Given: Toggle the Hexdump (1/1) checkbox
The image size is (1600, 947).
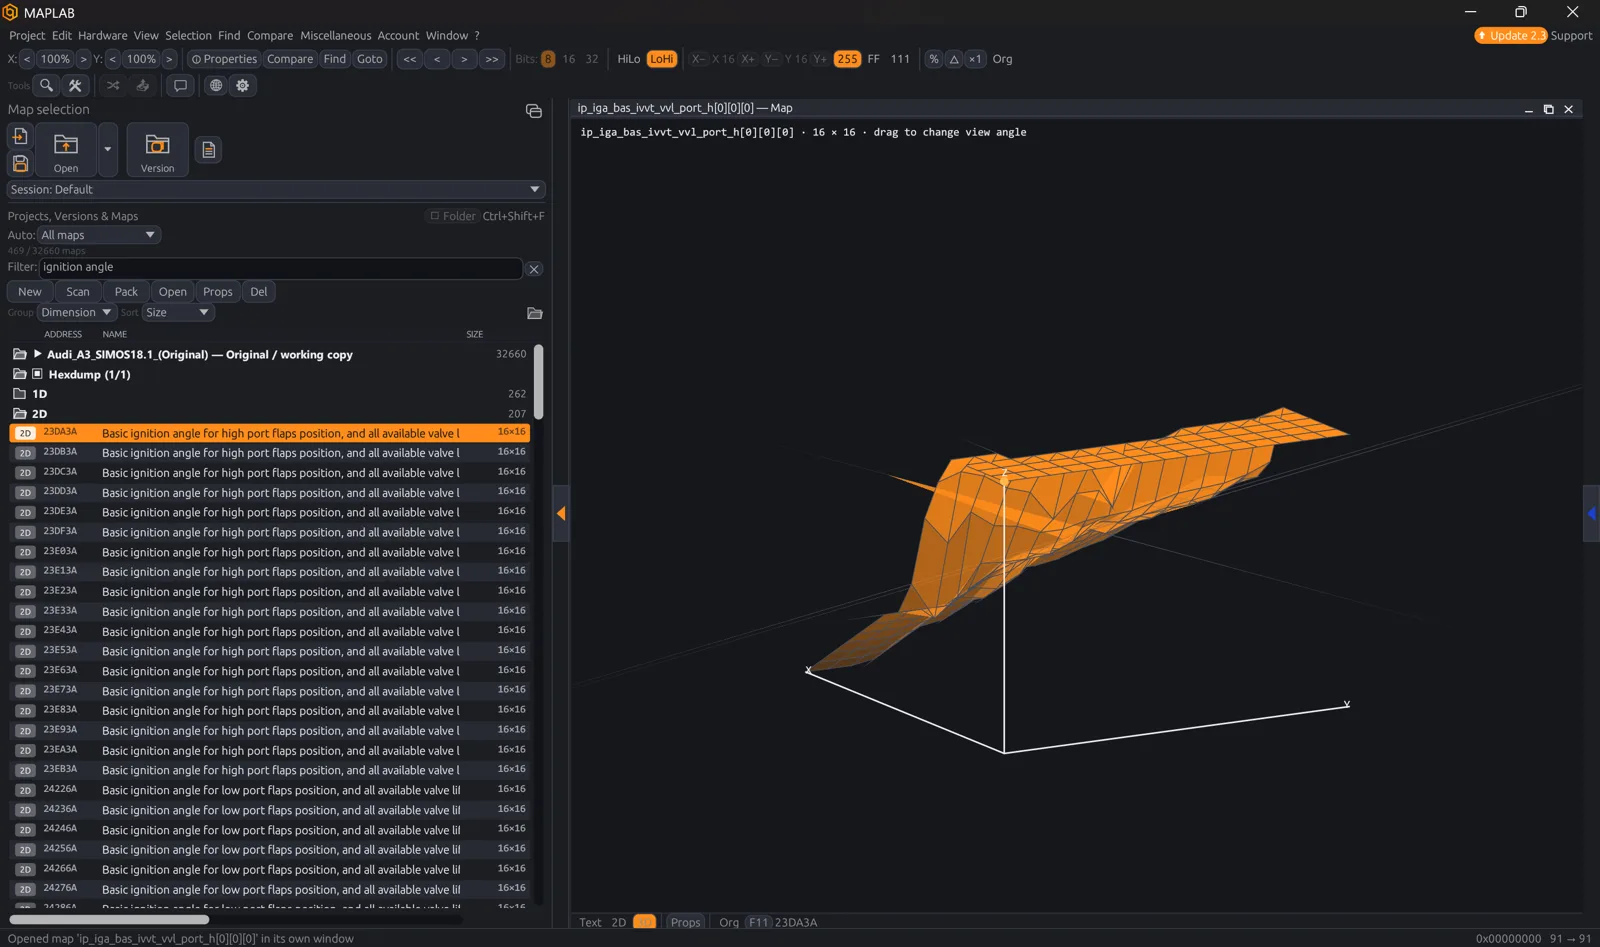Looking at the screenshot, I should [37, 374].
